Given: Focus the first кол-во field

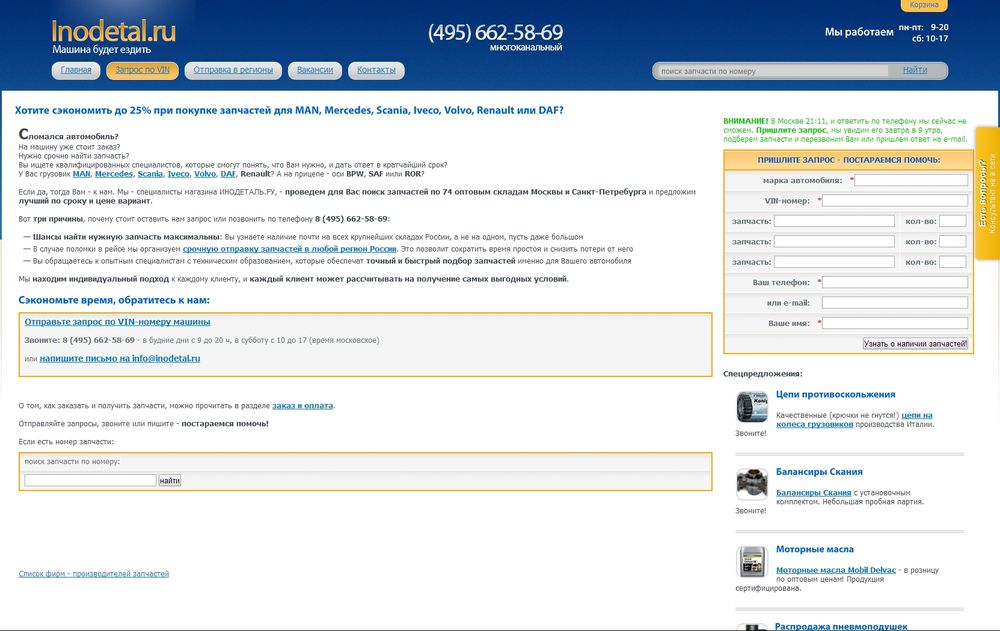Looking at the screenshot, I should tap(953, 221).
